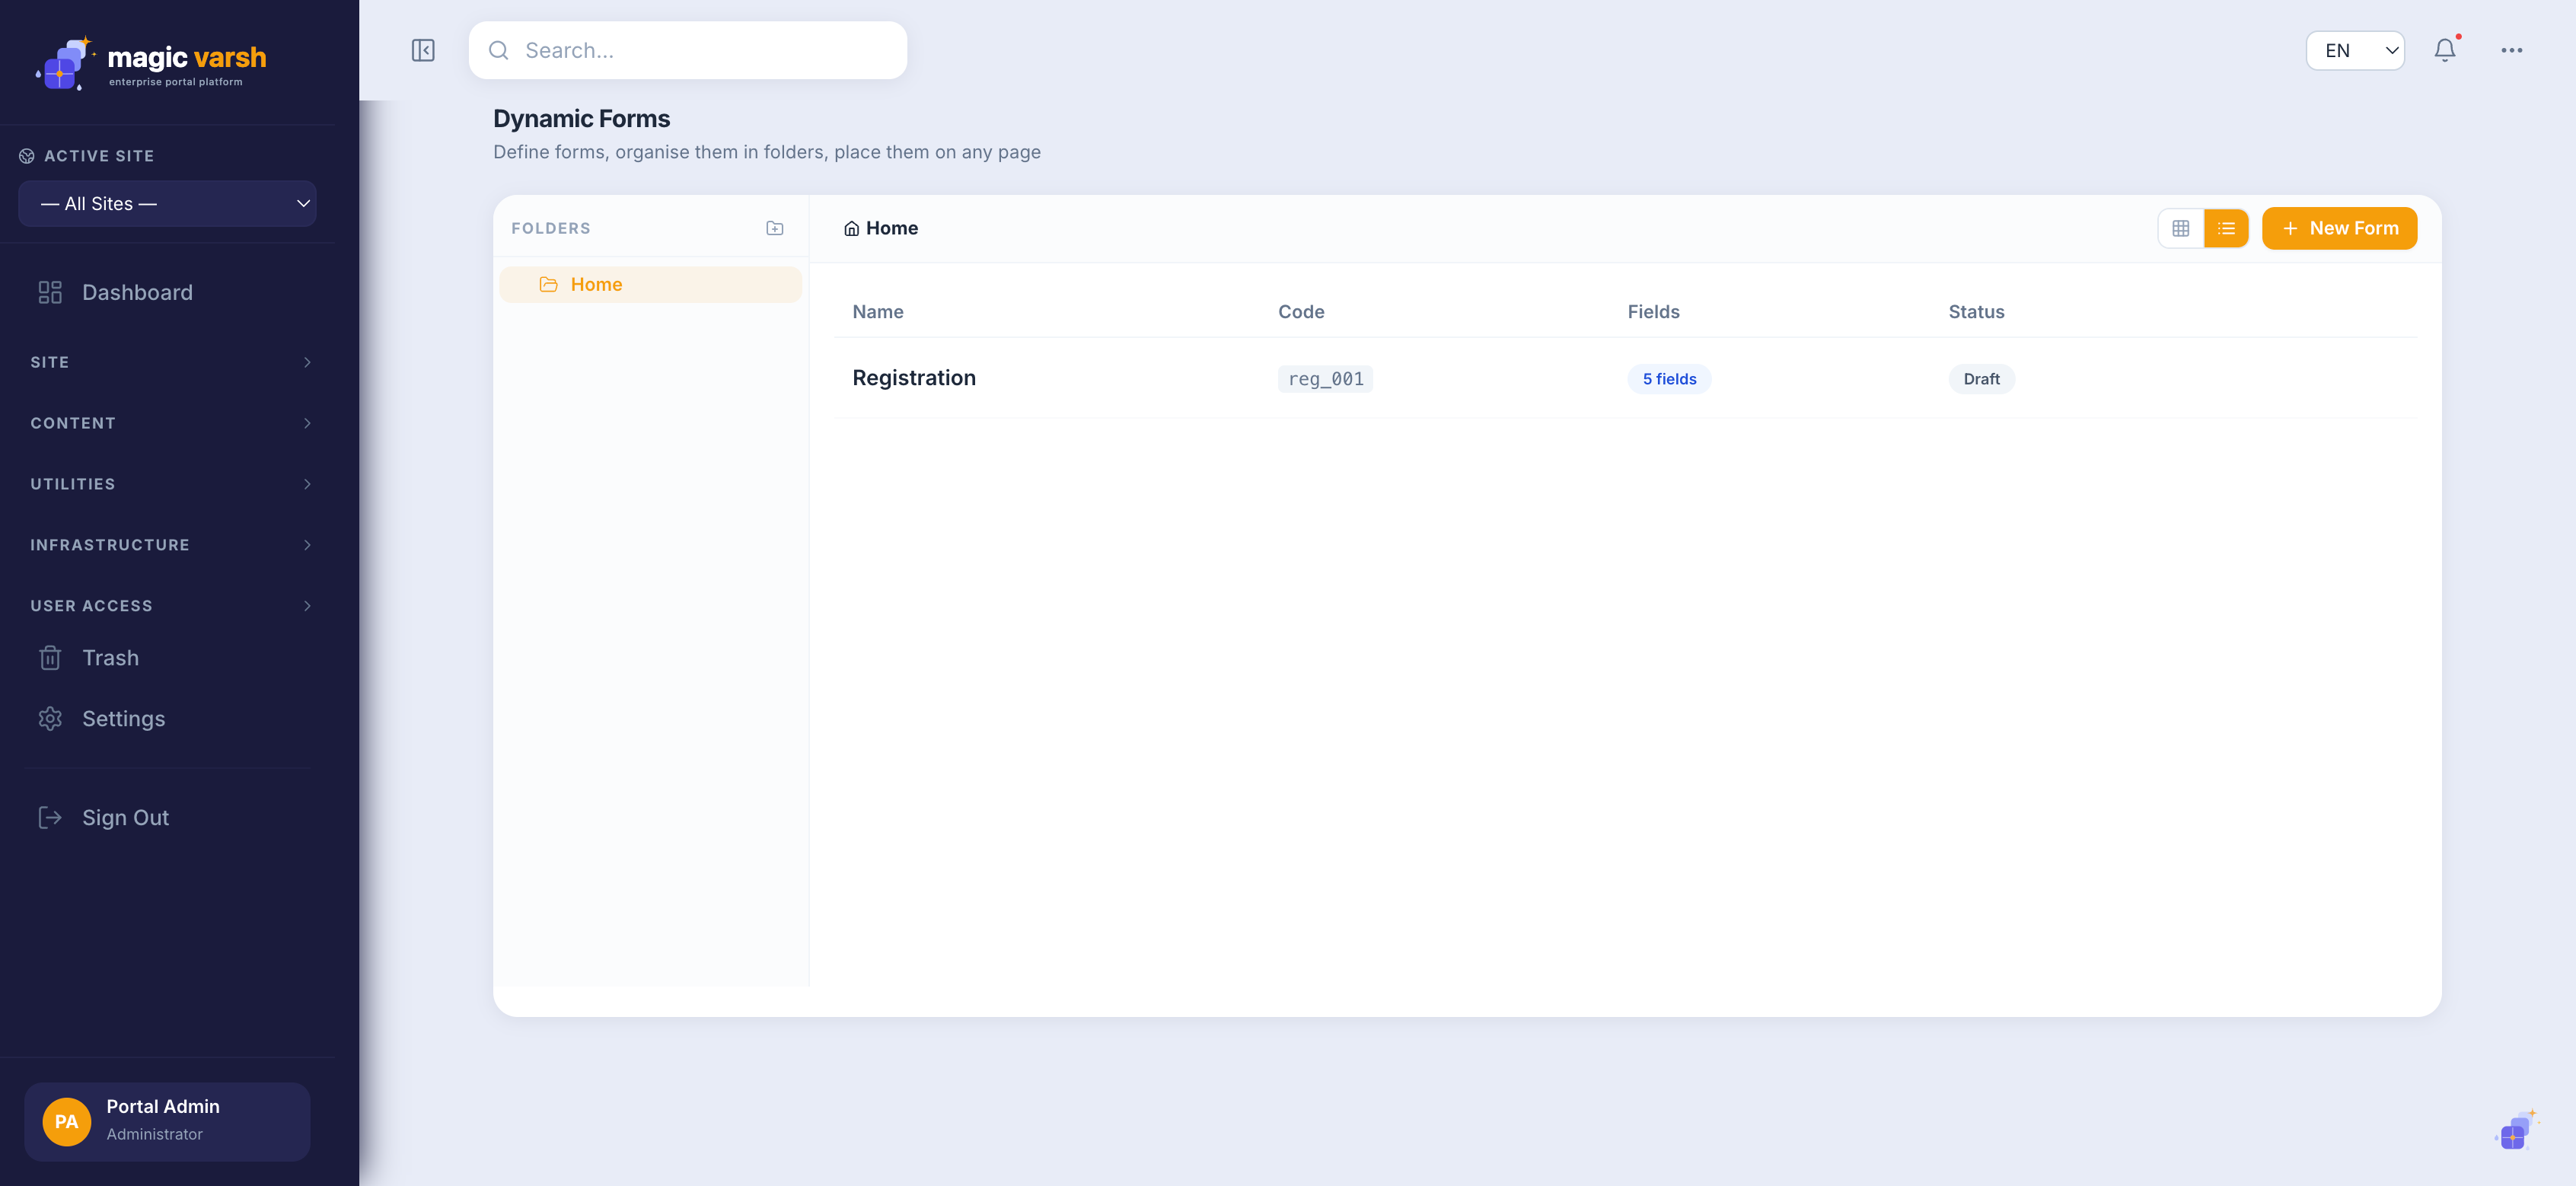The image size is (2576, 1186).
Task: Click the Fields column header
Action: point(1653,312)
